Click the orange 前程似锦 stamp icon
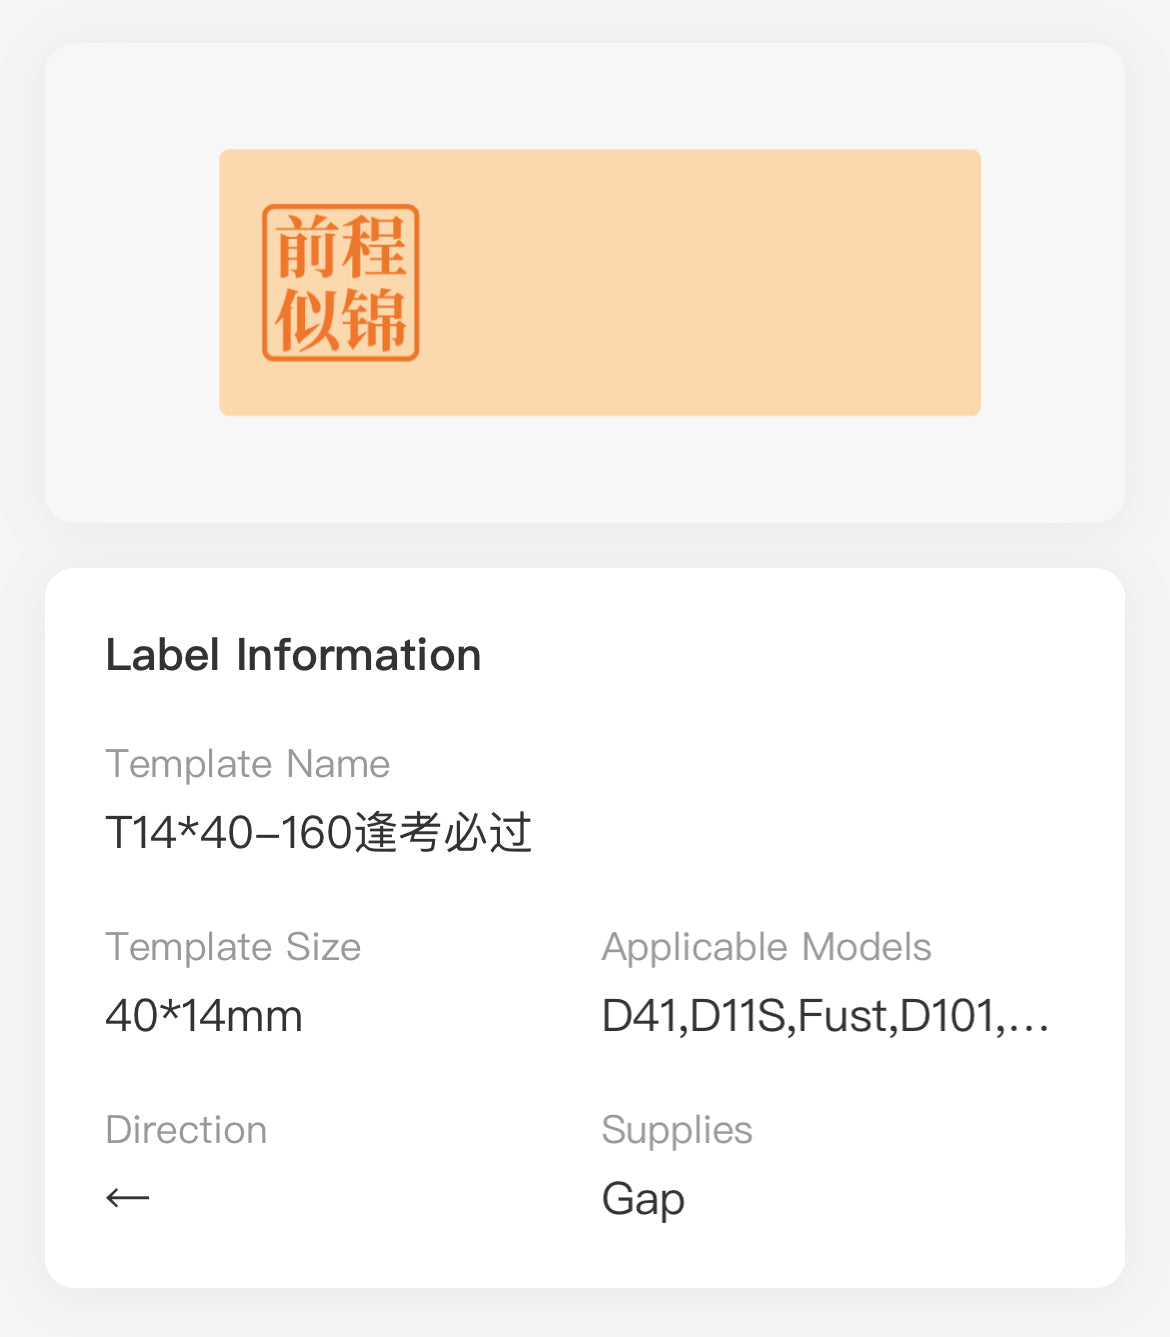Screen dimensions: 1170x1337 (x=340, y=283)
